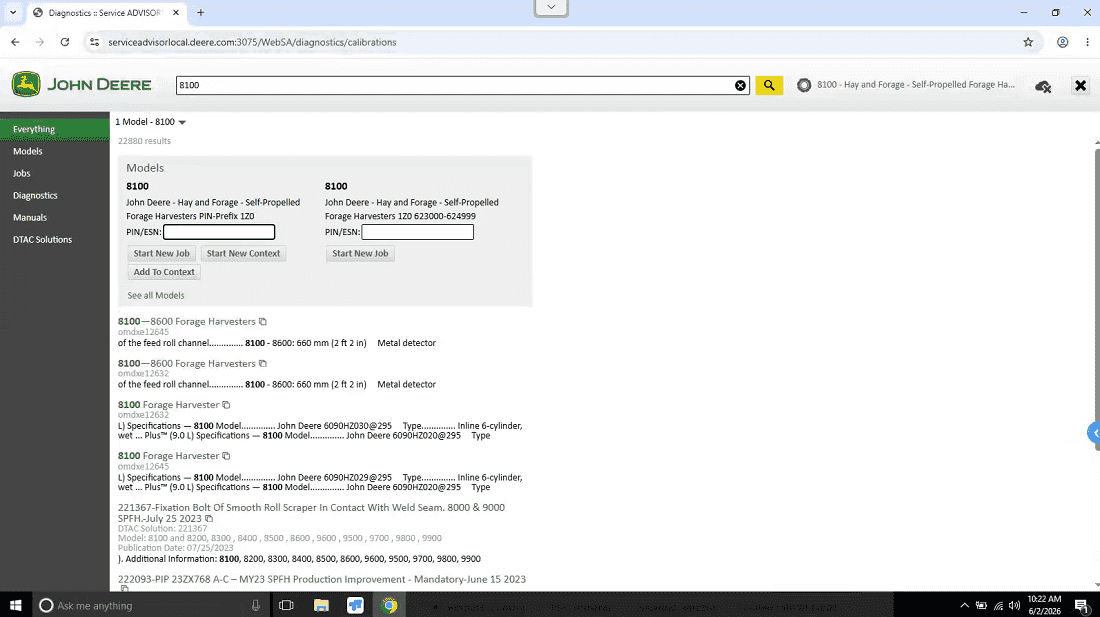Click Start New Job for 1Z0 623000-624999 model
1100x617 pixels.
pyautogui.click(x=360, y=253)
